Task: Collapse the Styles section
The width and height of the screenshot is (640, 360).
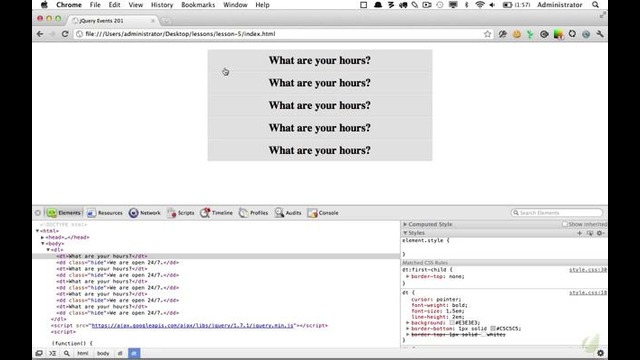Action: coord(405,233)
